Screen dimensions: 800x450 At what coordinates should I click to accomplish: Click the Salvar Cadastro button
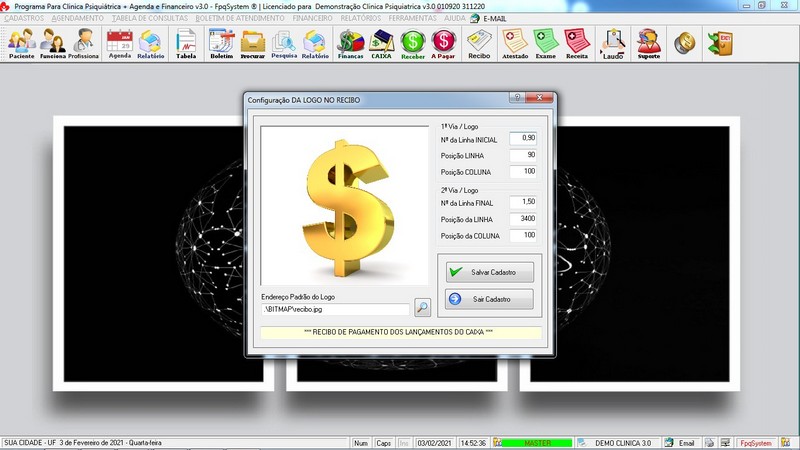tap(490, 272)
